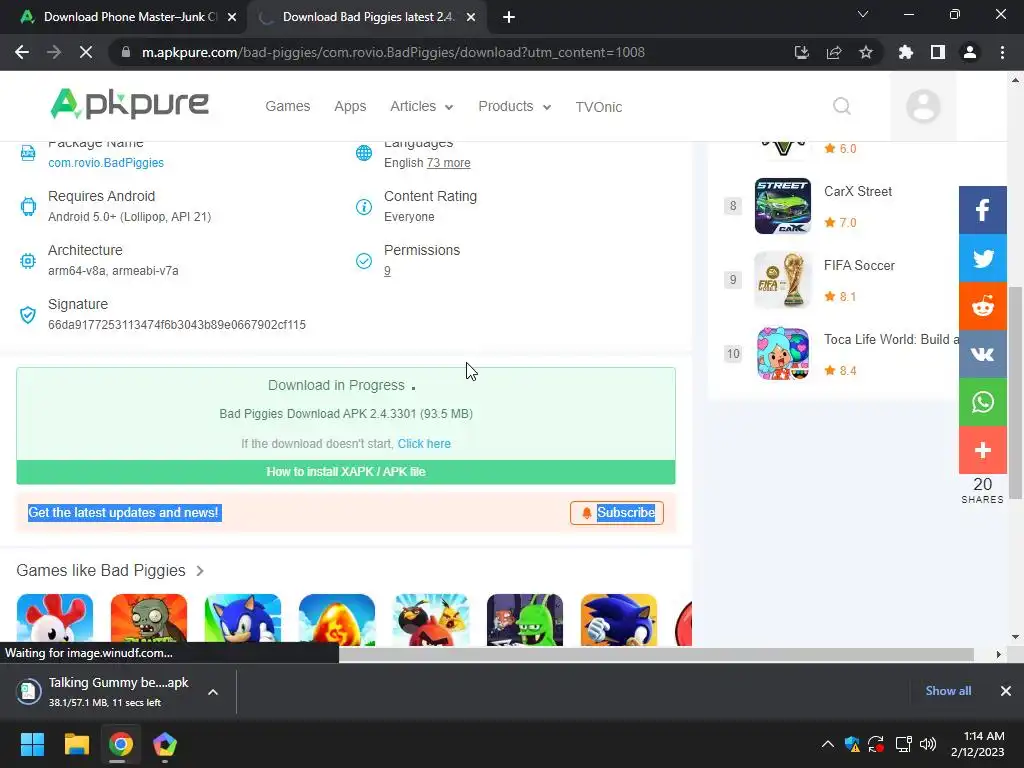Click the signature hash text
Screen dimensions: 1024x768
pyautogui.click(x=176, y=325)
